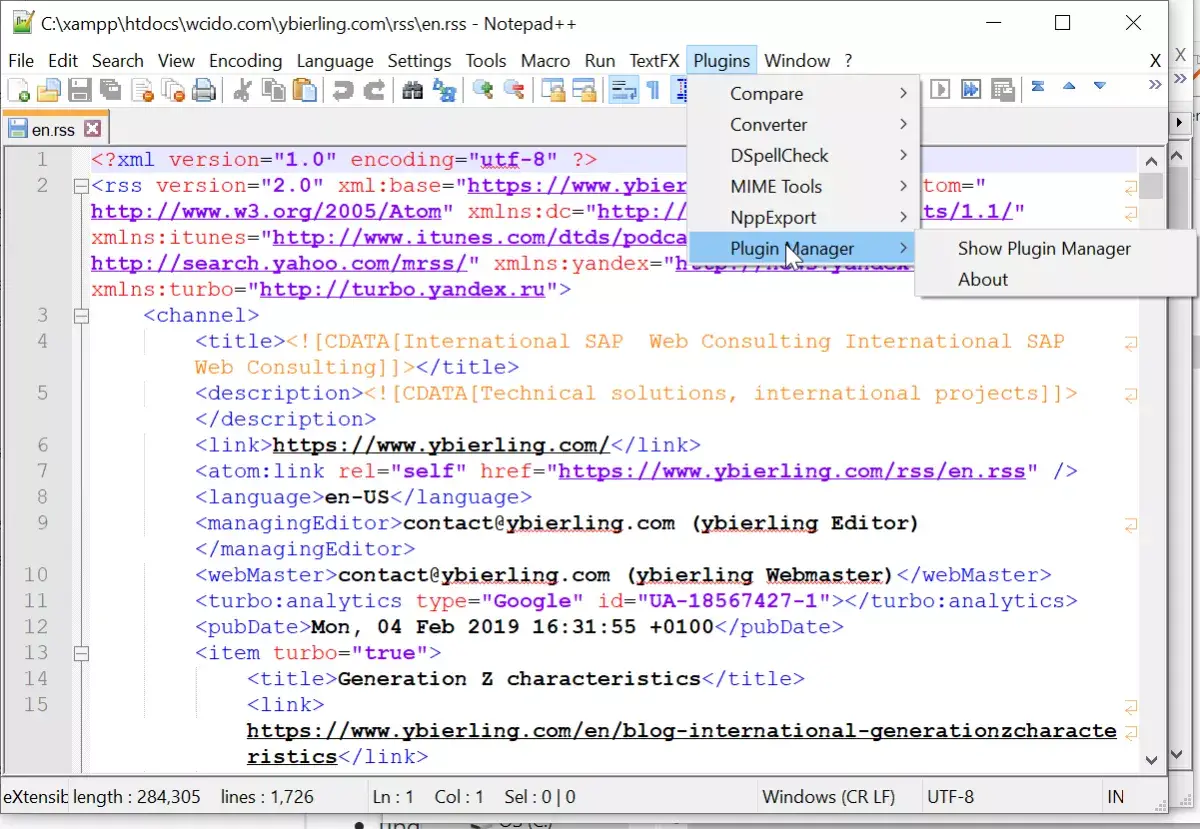
Task: Expand the Compare plugin submenu
Action: coord(804,94)
